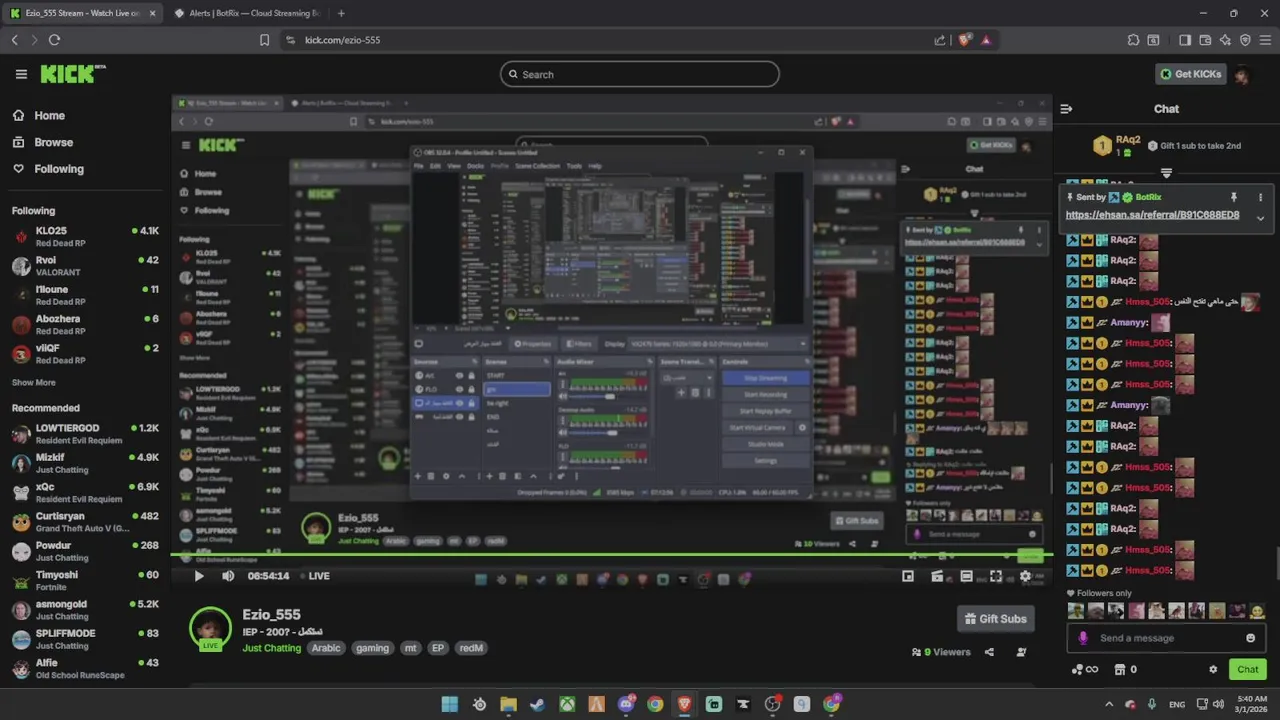This screenshot has height=720, width=1280.
Task: Open Brave Wallet icon
Action: coord(1205,40)
